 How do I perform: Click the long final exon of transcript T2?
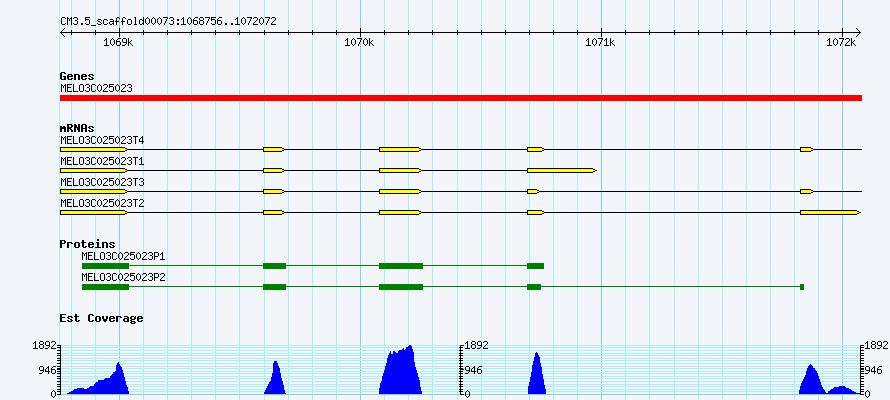[830, 212]
